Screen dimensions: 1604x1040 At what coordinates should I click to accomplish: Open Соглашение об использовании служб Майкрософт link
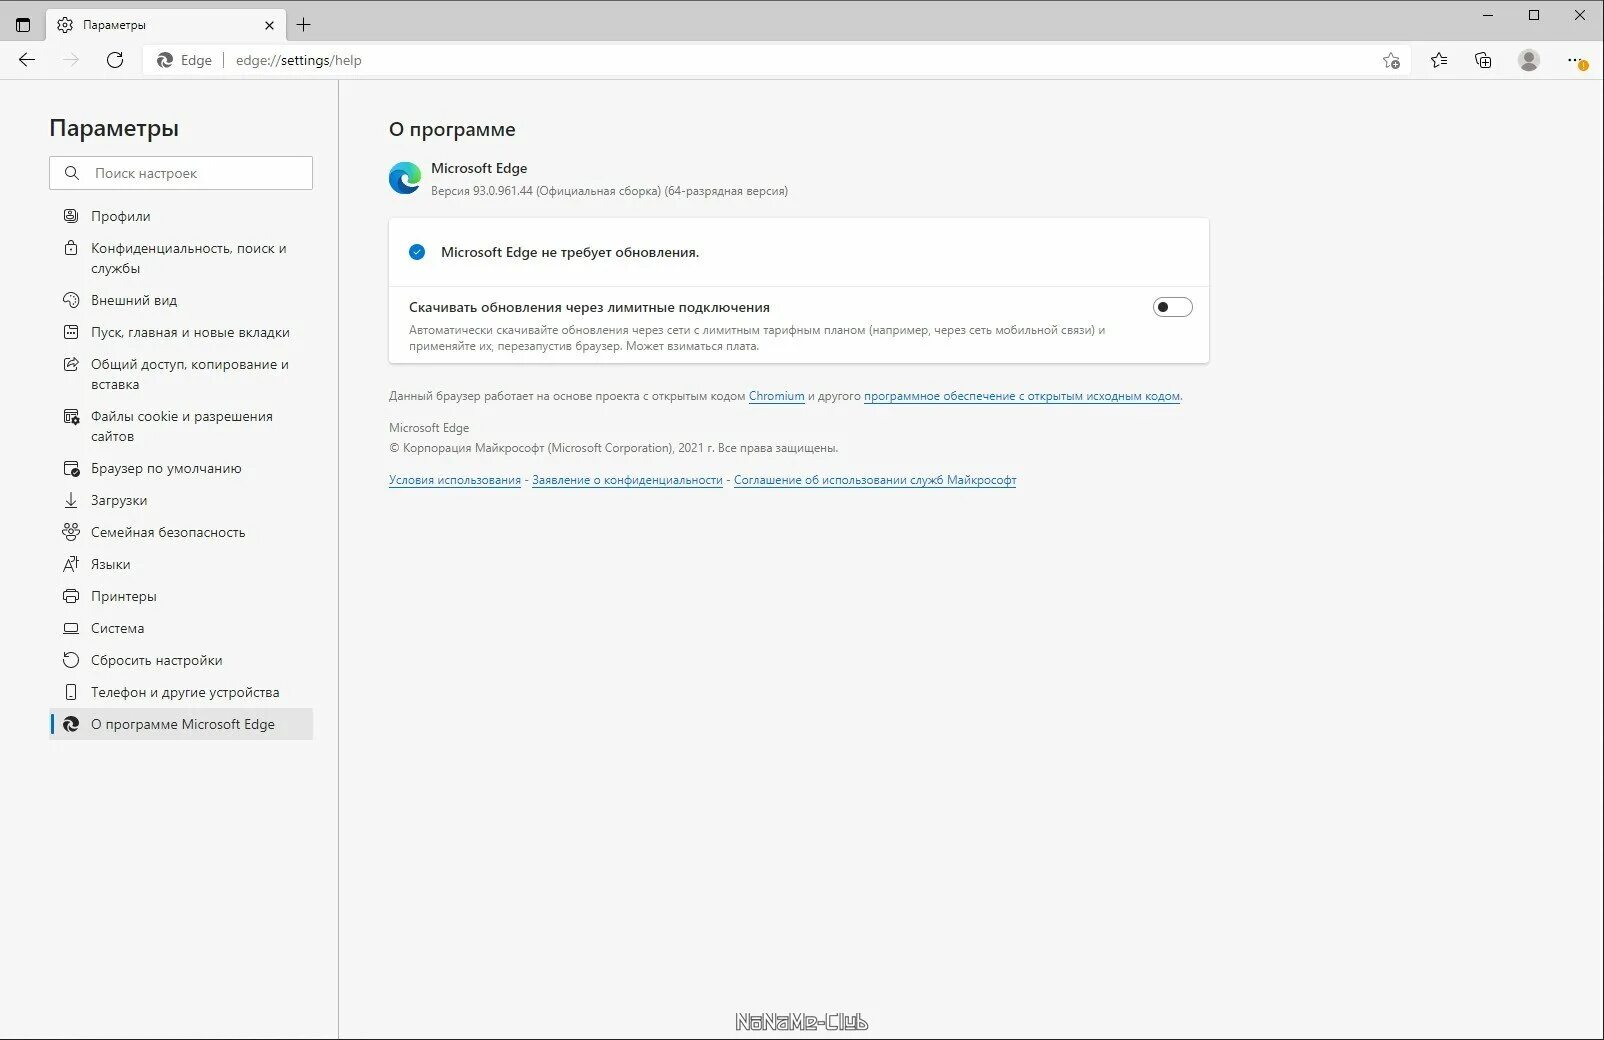coord(875,480)
